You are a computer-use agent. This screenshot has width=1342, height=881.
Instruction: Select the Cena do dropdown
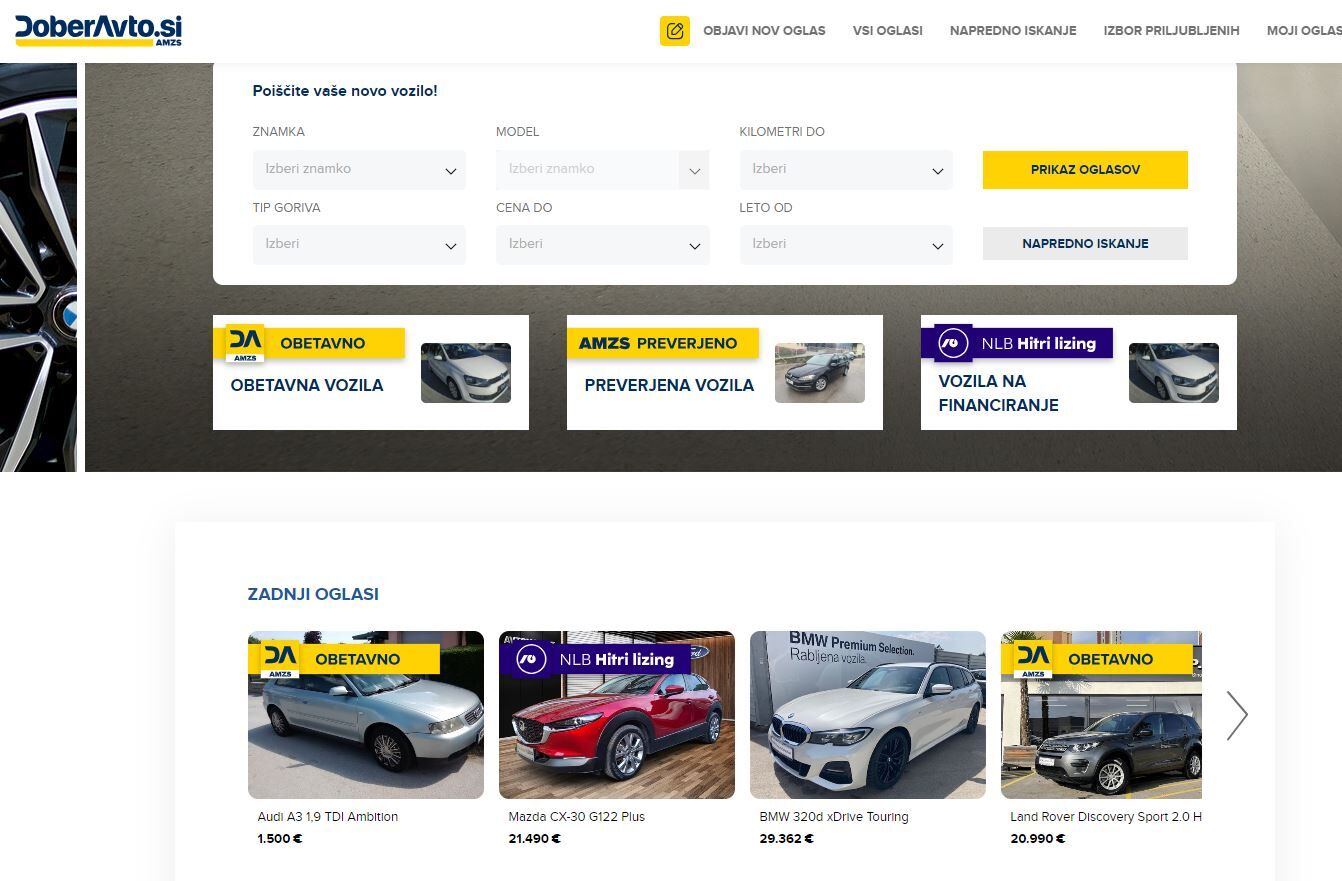[602, 245]
